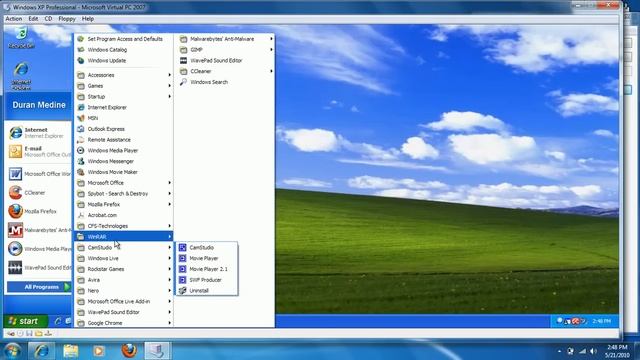The width and height of the screenshot is (640, 360).
Task: Launch Internet Explorer from All Programs list
Action: [124, 107]
